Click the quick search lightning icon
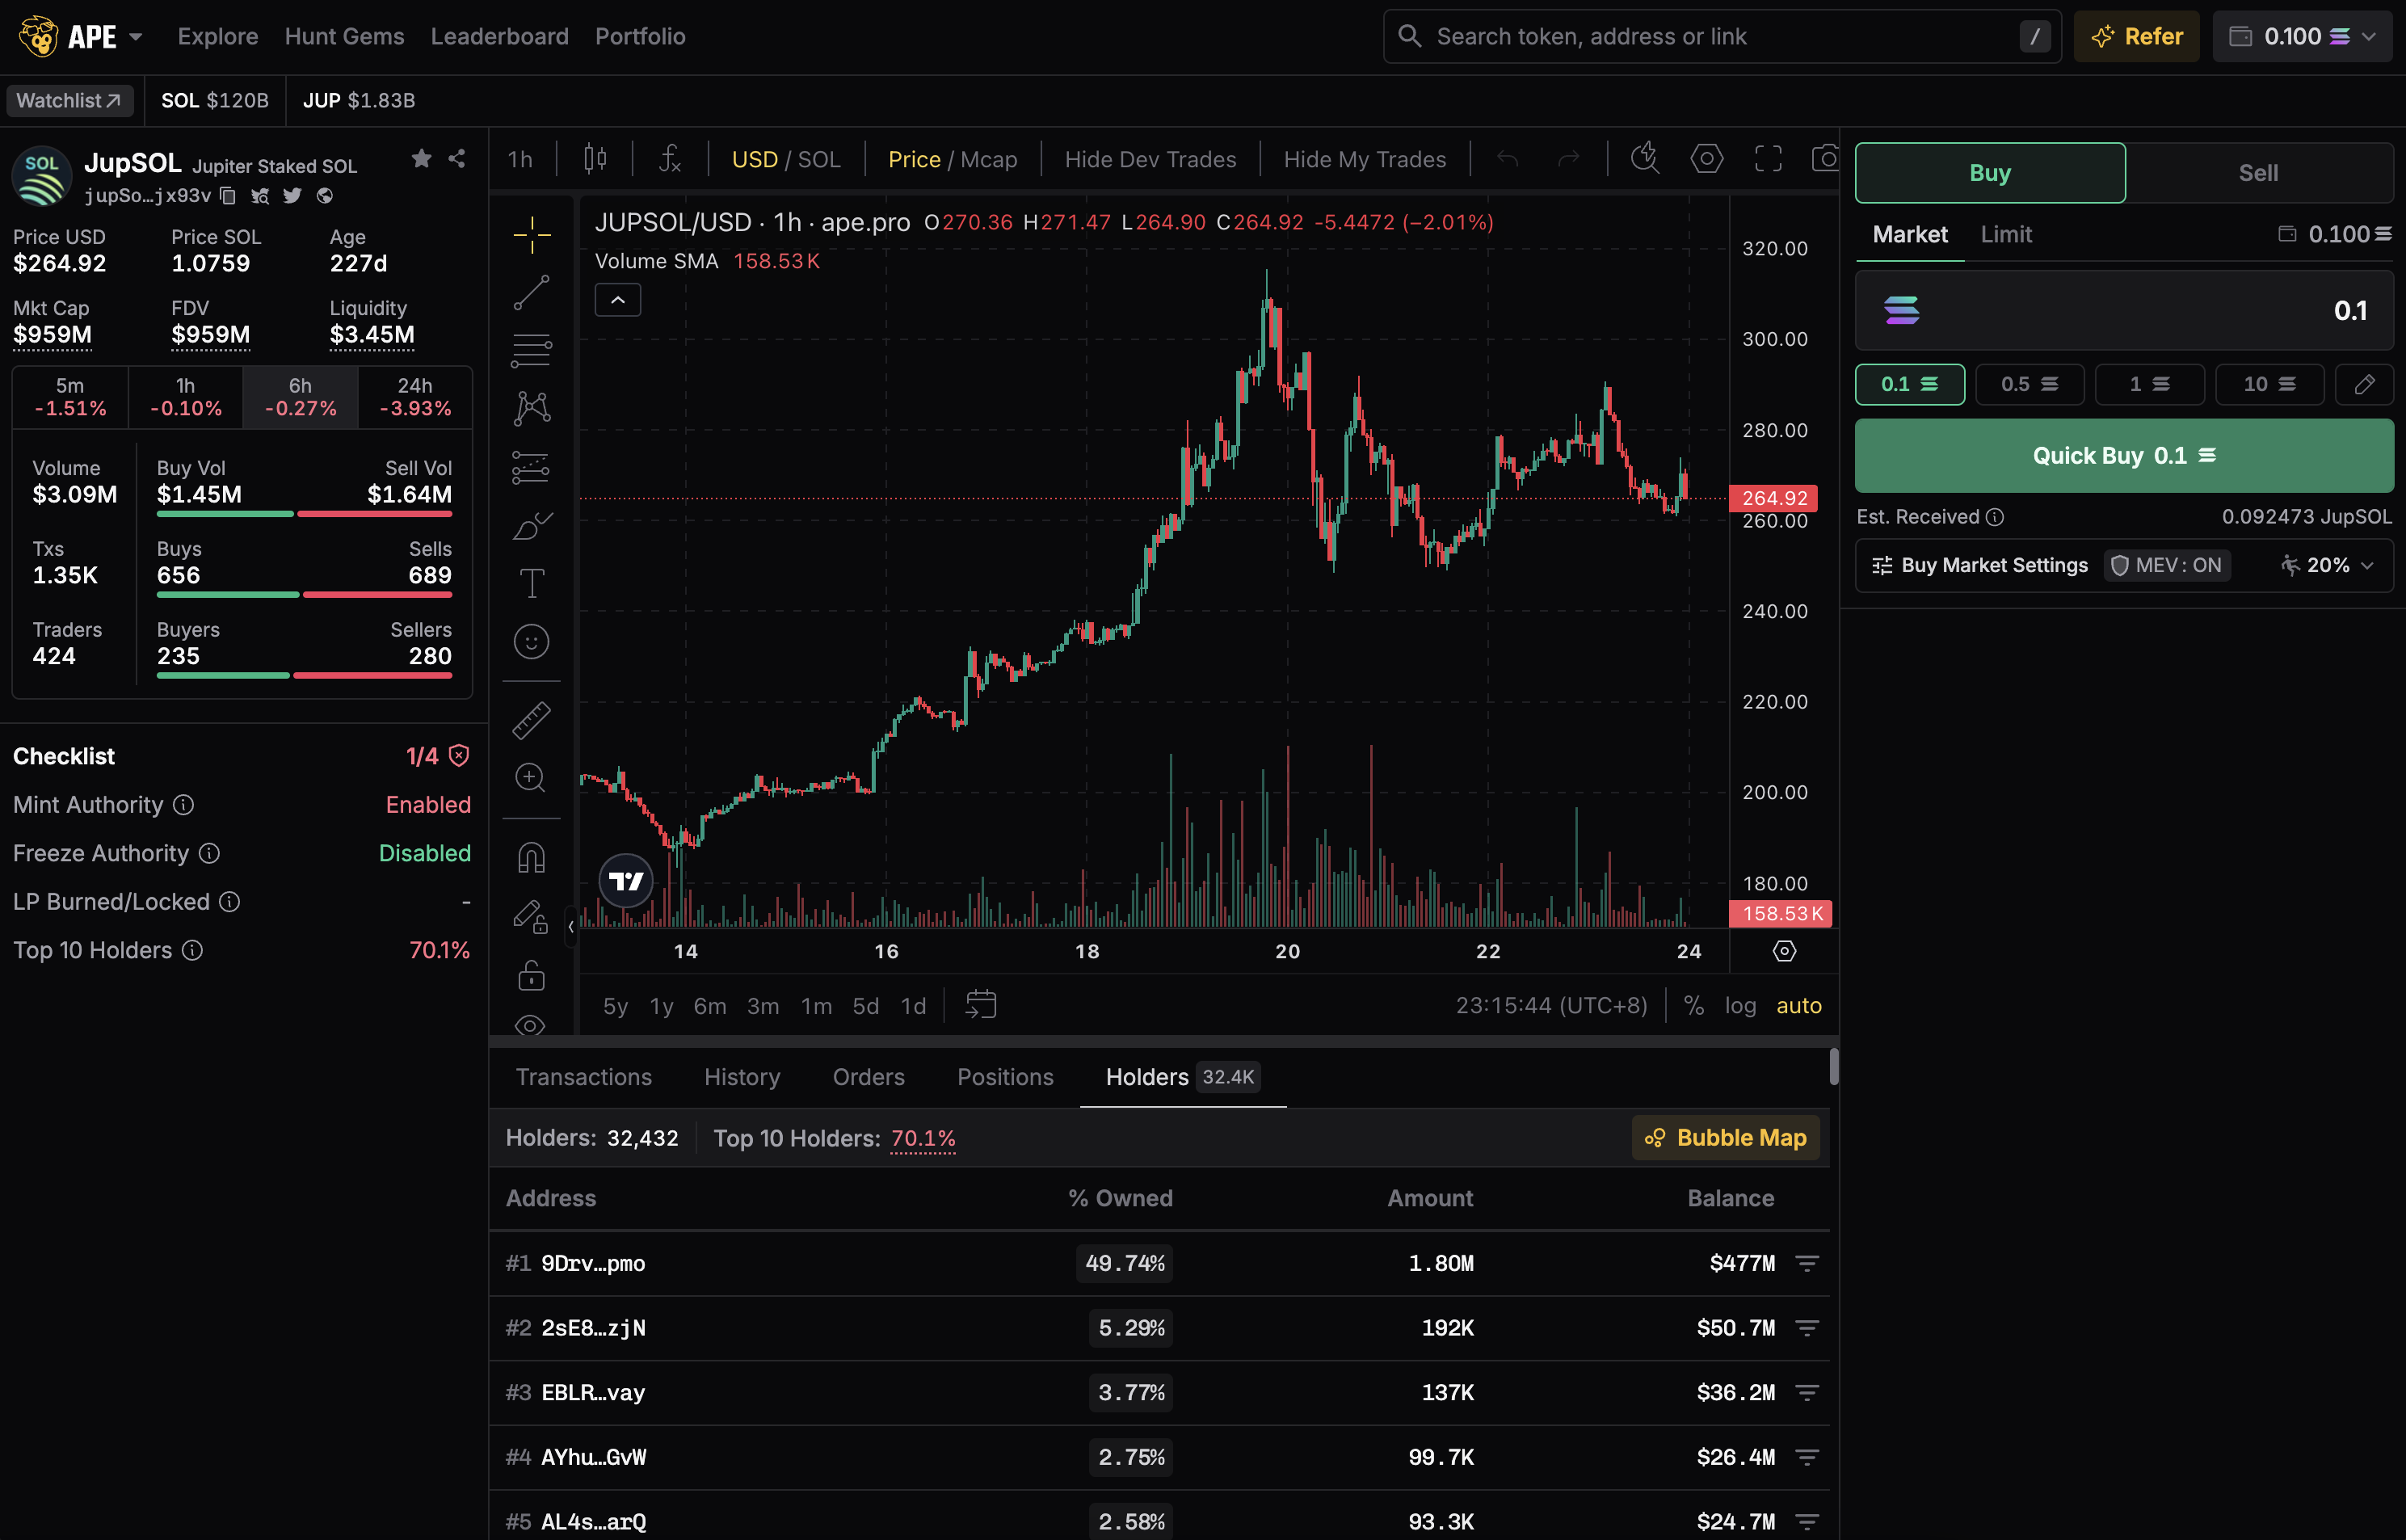Viewport: 2406px width, 1540px height. tap(1645, 158)
